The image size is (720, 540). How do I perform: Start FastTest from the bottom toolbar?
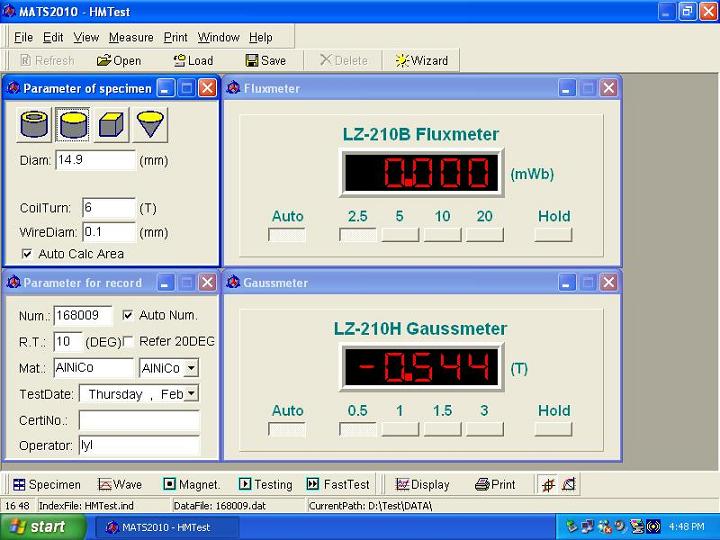click(x=338, y=484)
